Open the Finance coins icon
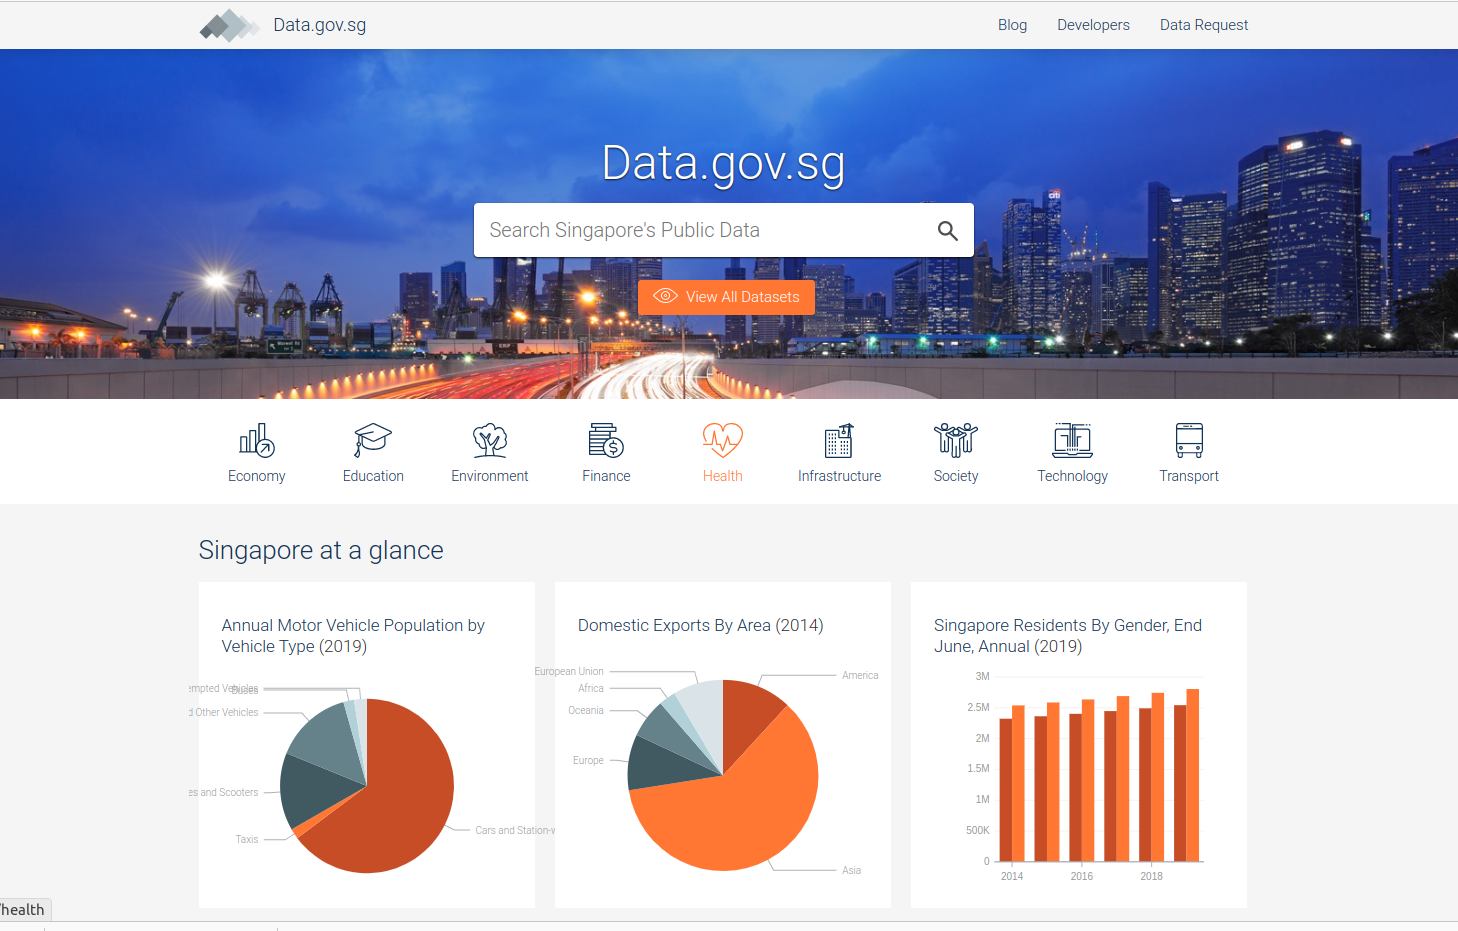Screen dimensions: 1458x931 click(x=606, y=440)
